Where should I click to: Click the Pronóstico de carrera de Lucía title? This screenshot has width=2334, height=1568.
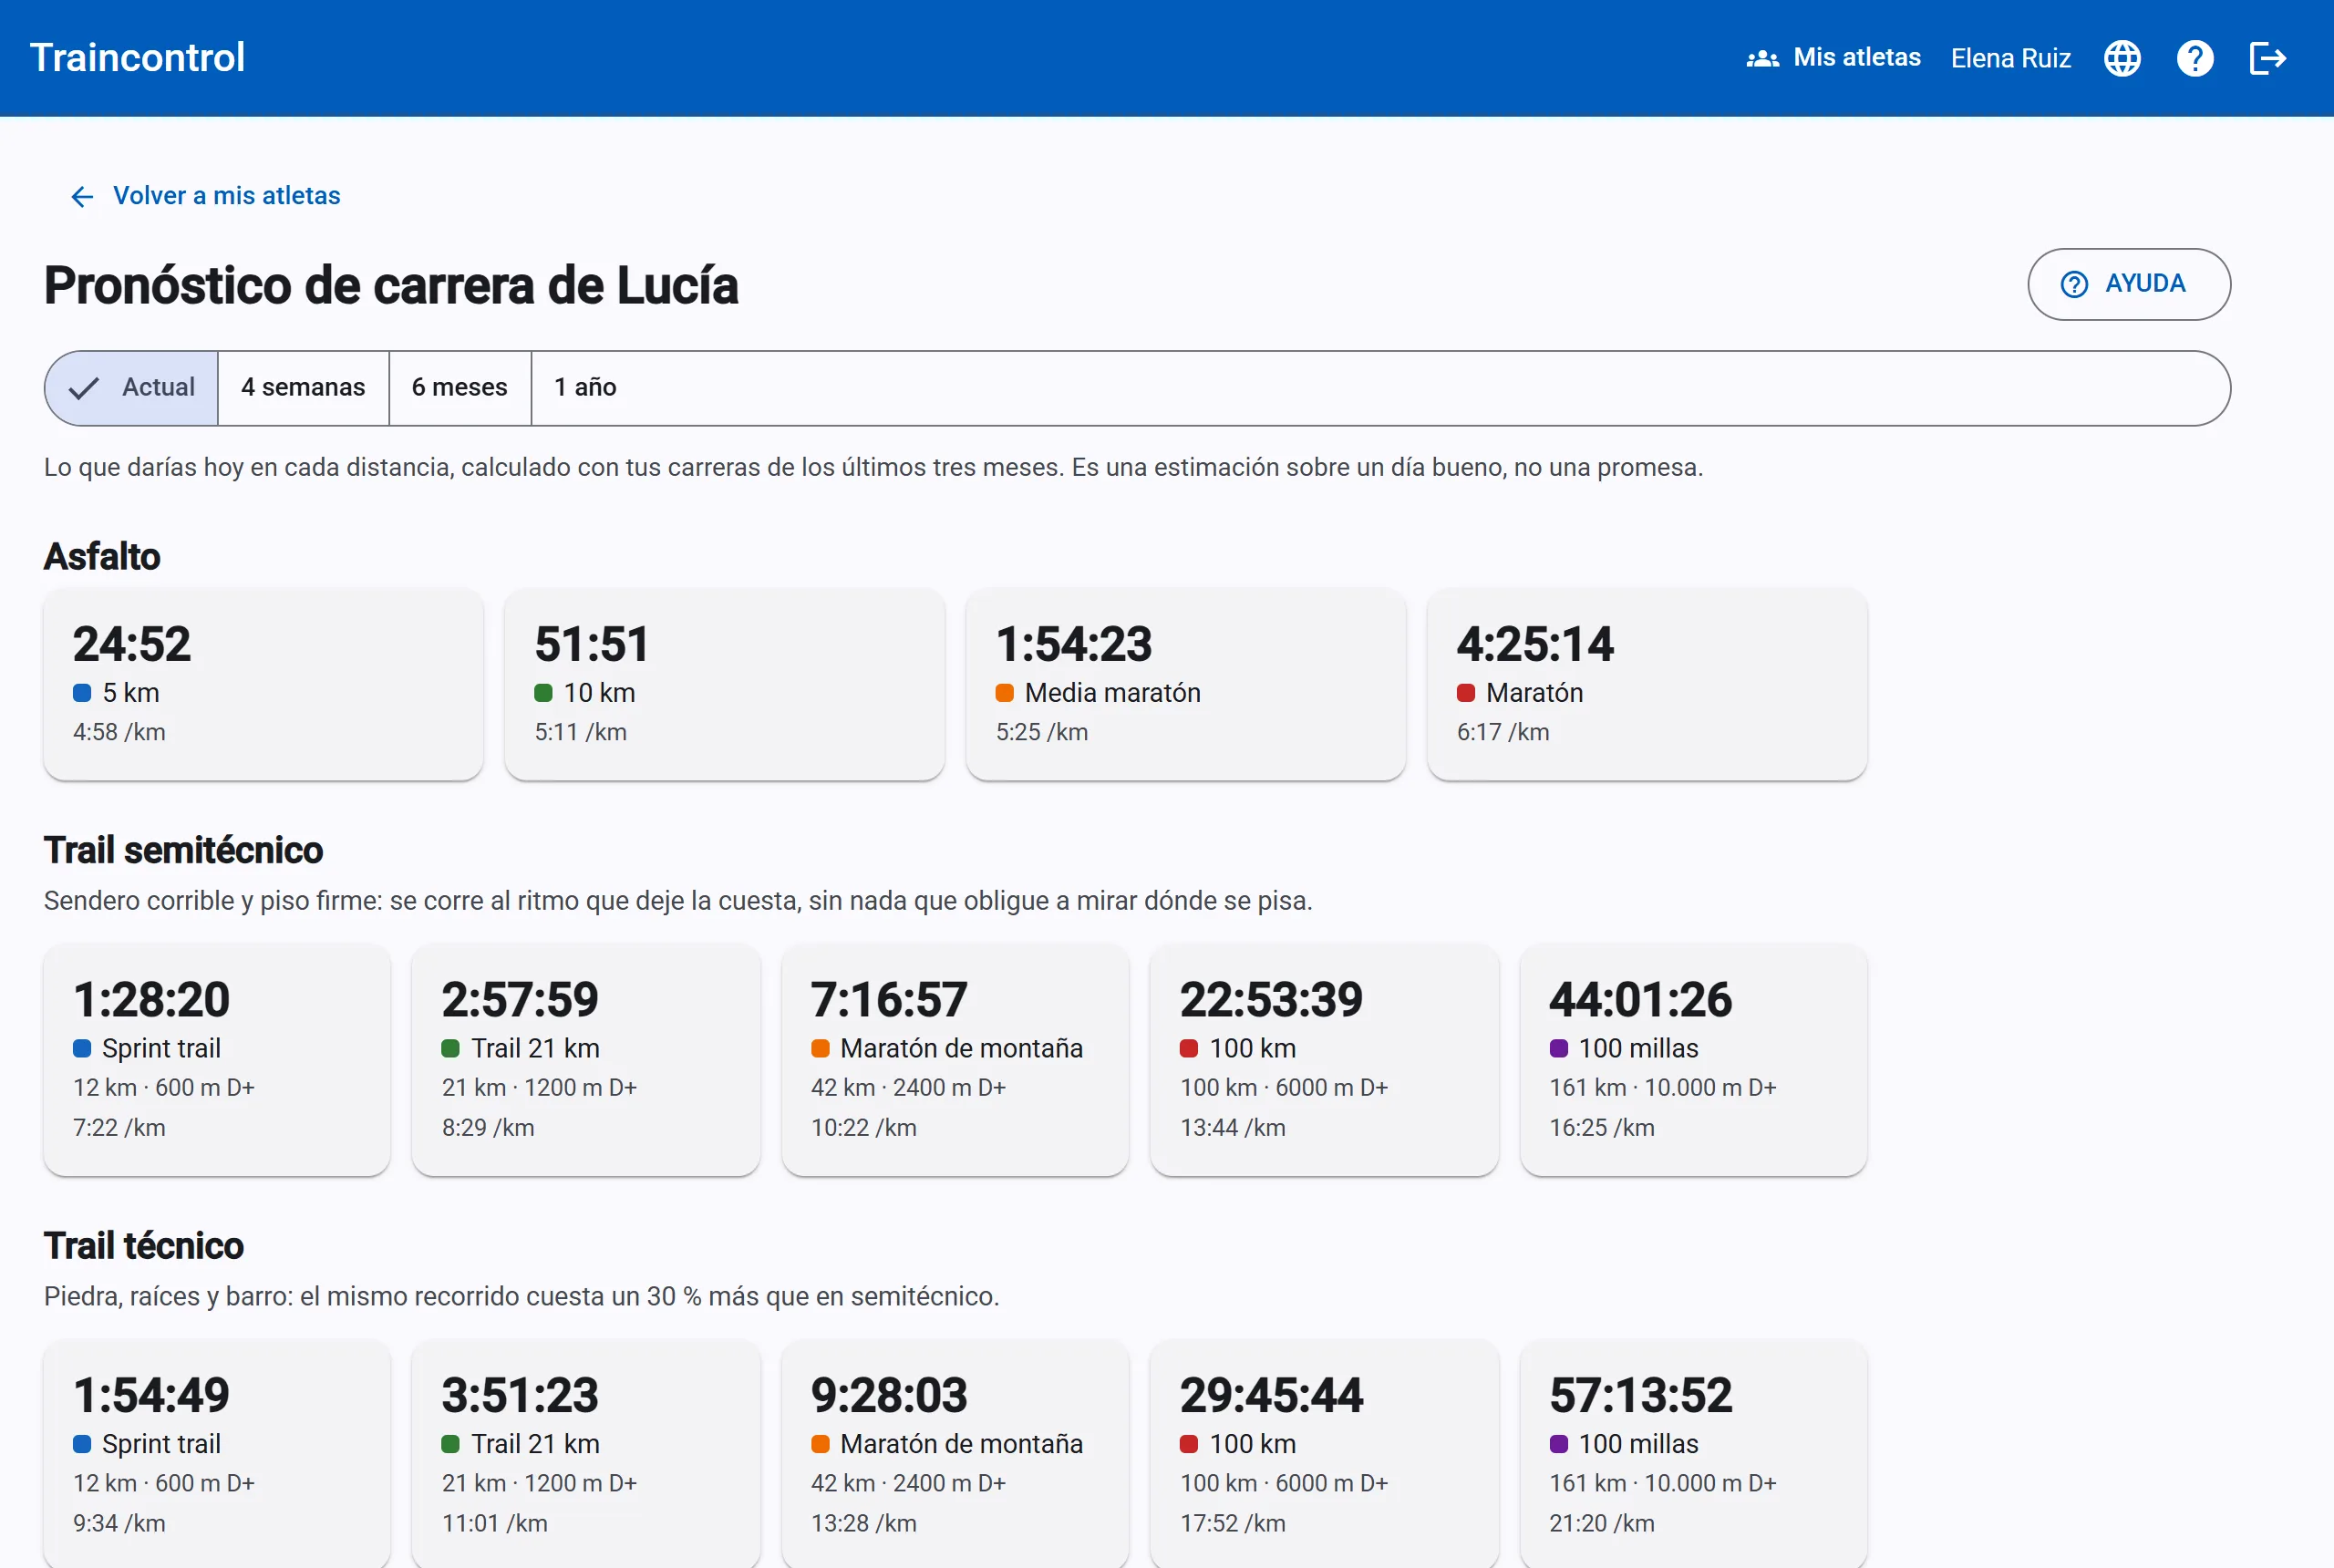click(x=391, y=286)
